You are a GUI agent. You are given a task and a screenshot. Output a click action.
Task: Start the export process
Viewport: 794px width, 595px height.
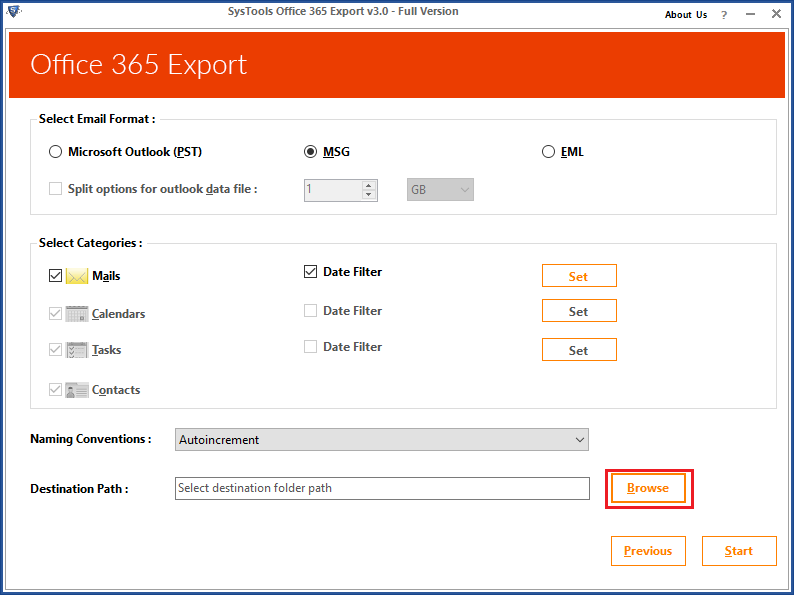pos(739,551)
